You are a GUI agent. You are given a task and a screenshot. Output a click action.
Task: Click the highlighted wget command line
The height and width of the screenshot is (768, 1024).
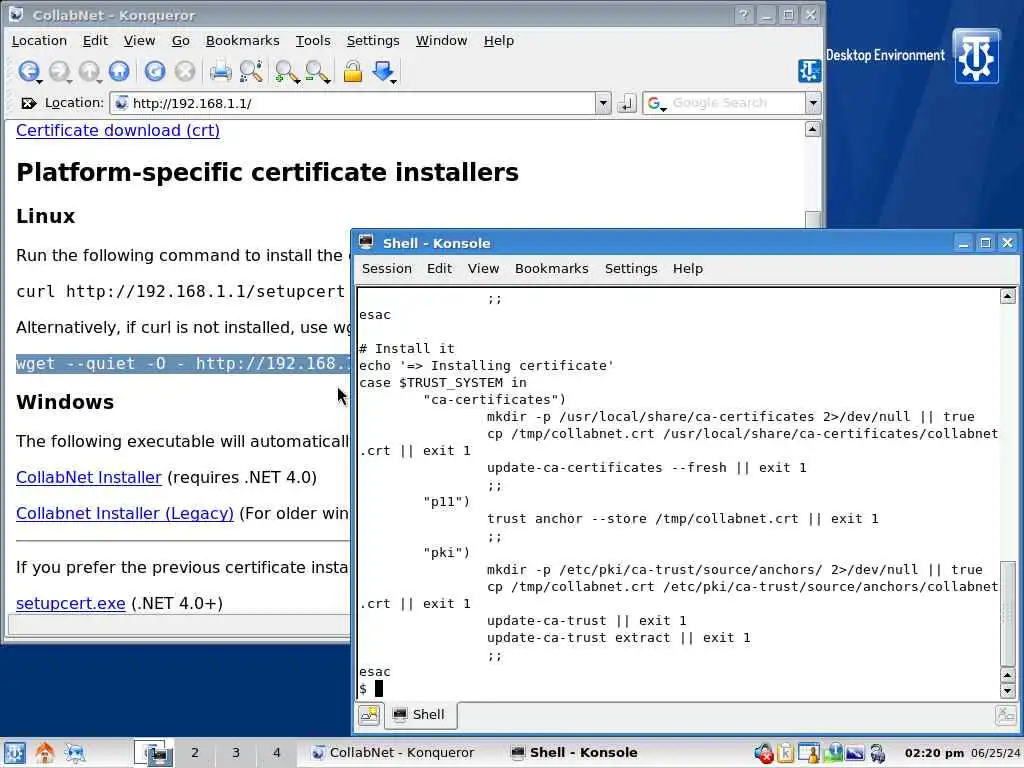[x=183, y=364]
